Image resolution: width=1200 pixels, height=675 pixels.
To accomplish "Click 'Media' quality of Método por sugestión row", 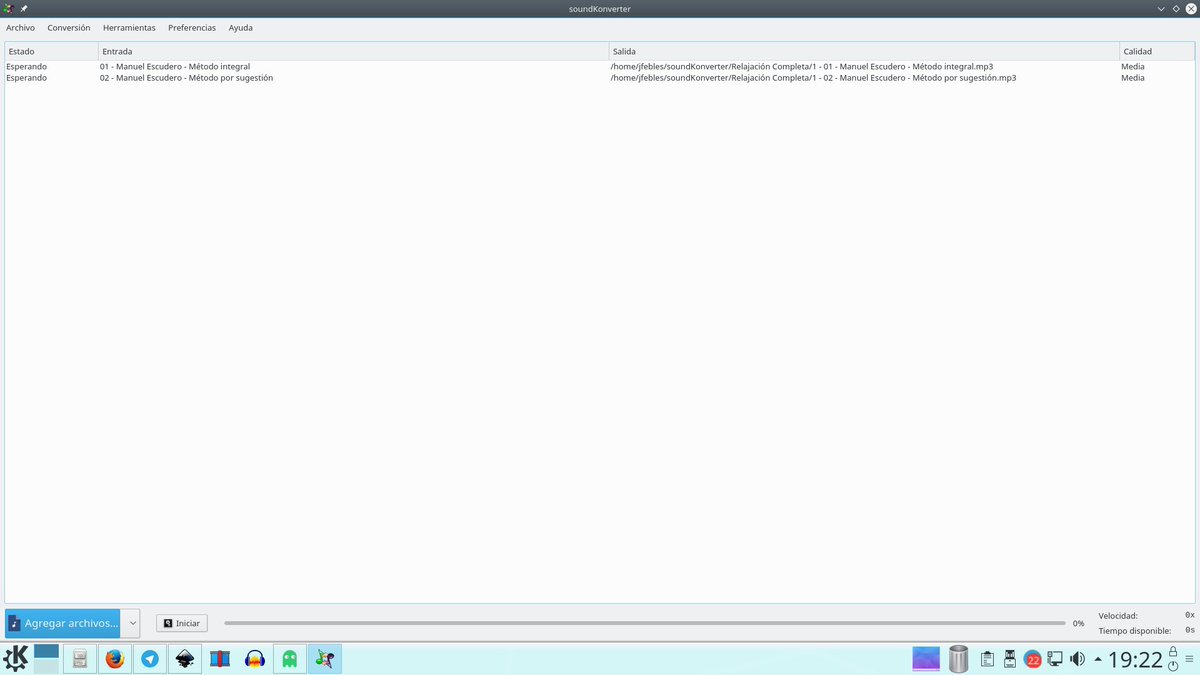I will click(1133, 77).
